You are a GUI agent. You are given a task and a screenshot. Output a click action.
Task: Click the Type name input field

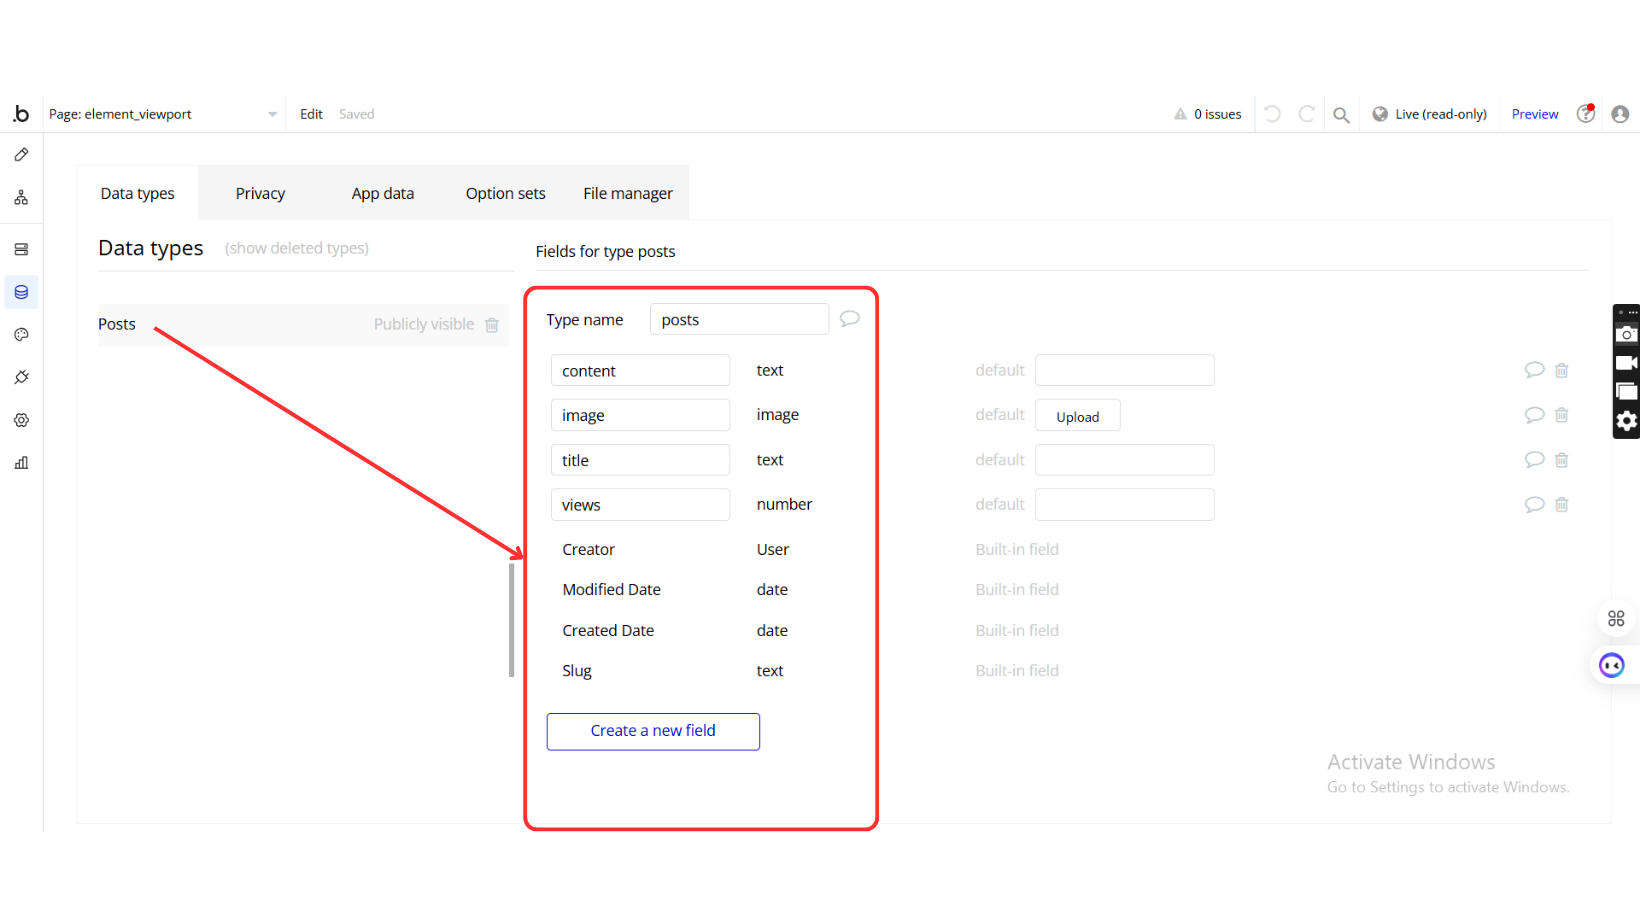point(738,320)
